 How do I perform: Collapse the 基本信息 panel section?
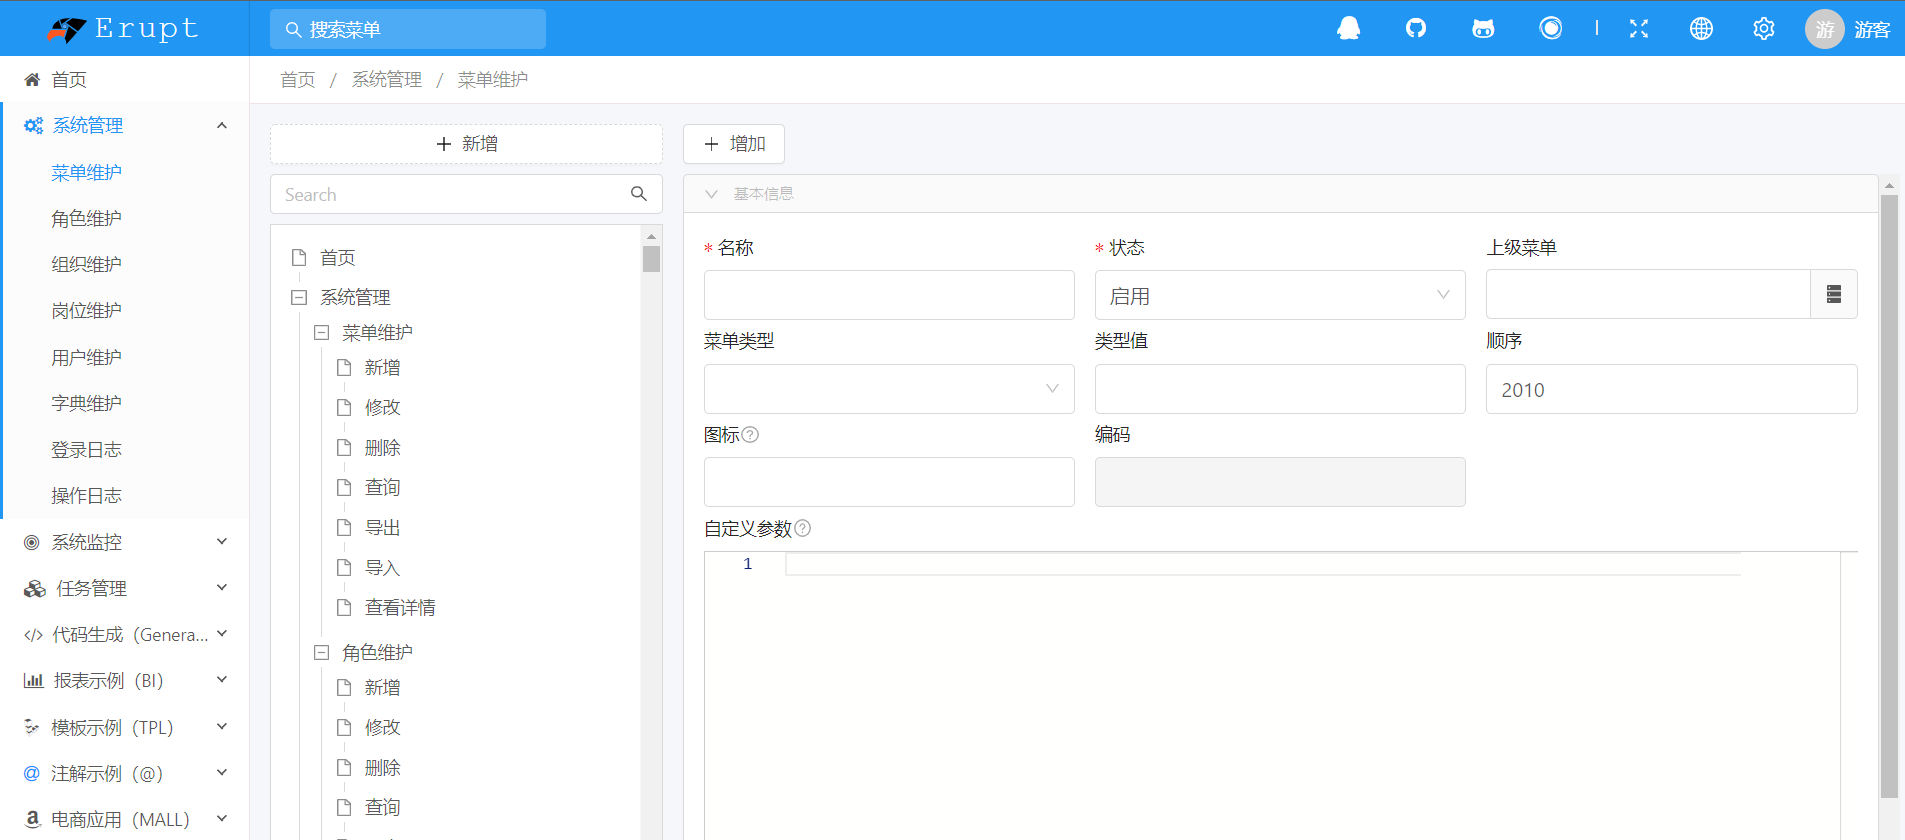click(x=711, y=194)
